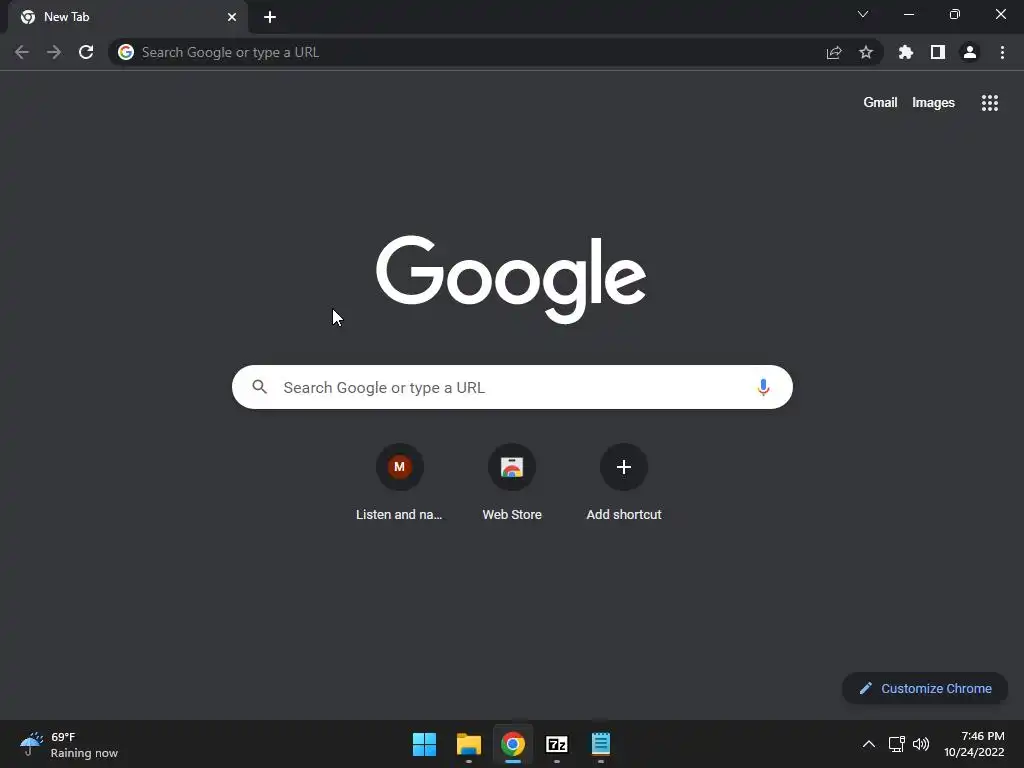
Task: Go back using the back arrow
Action: [x=22, y=52]
